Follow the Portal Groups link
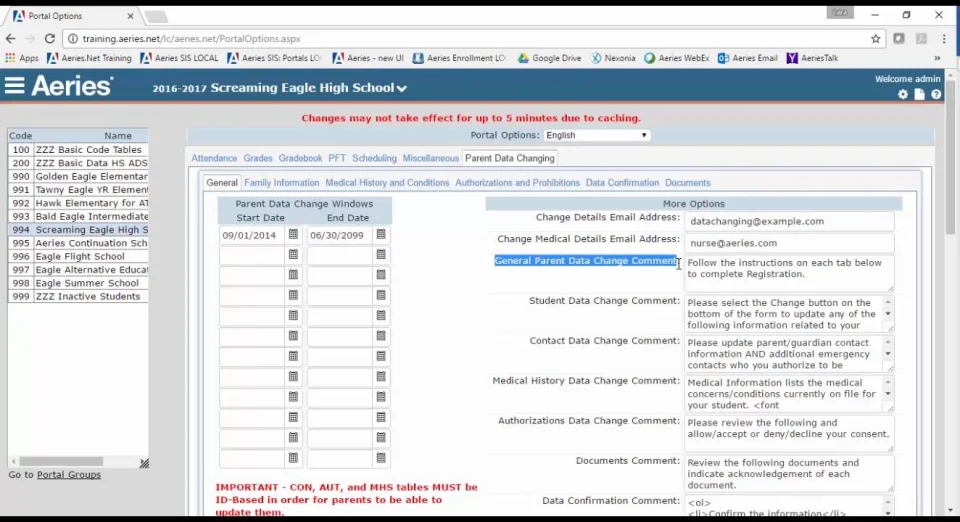960x522 pixels. (x=69, y=474)
